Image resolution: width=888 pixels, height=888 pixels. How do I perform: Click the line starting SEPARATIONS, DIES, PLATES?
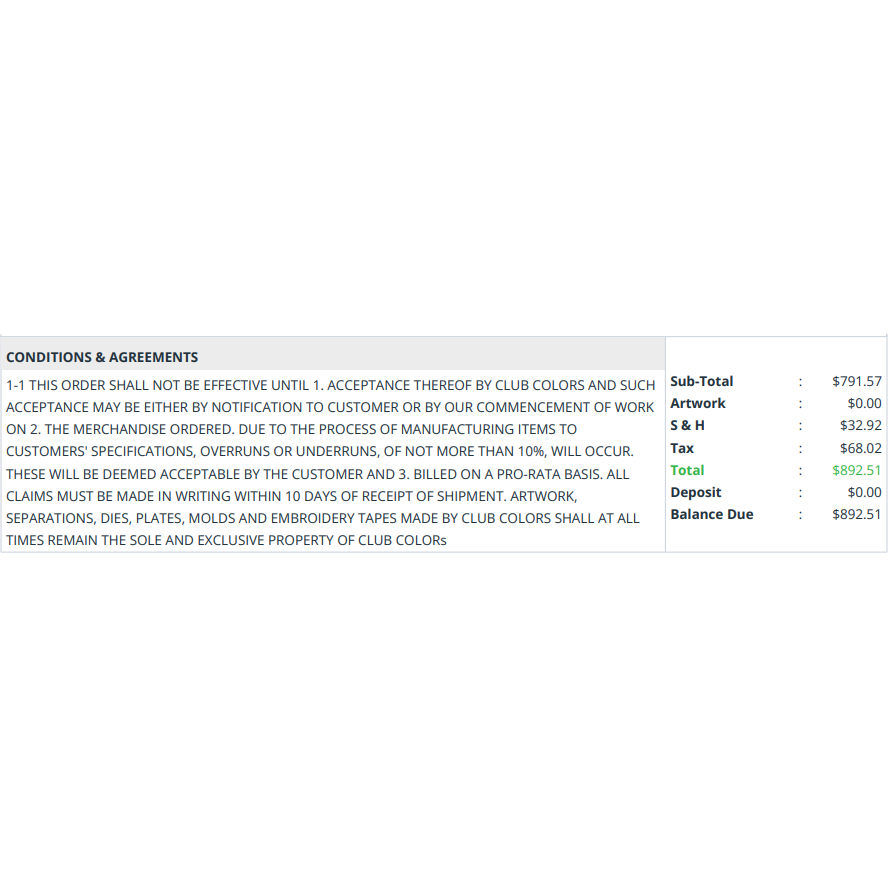[x=323, y=519]
